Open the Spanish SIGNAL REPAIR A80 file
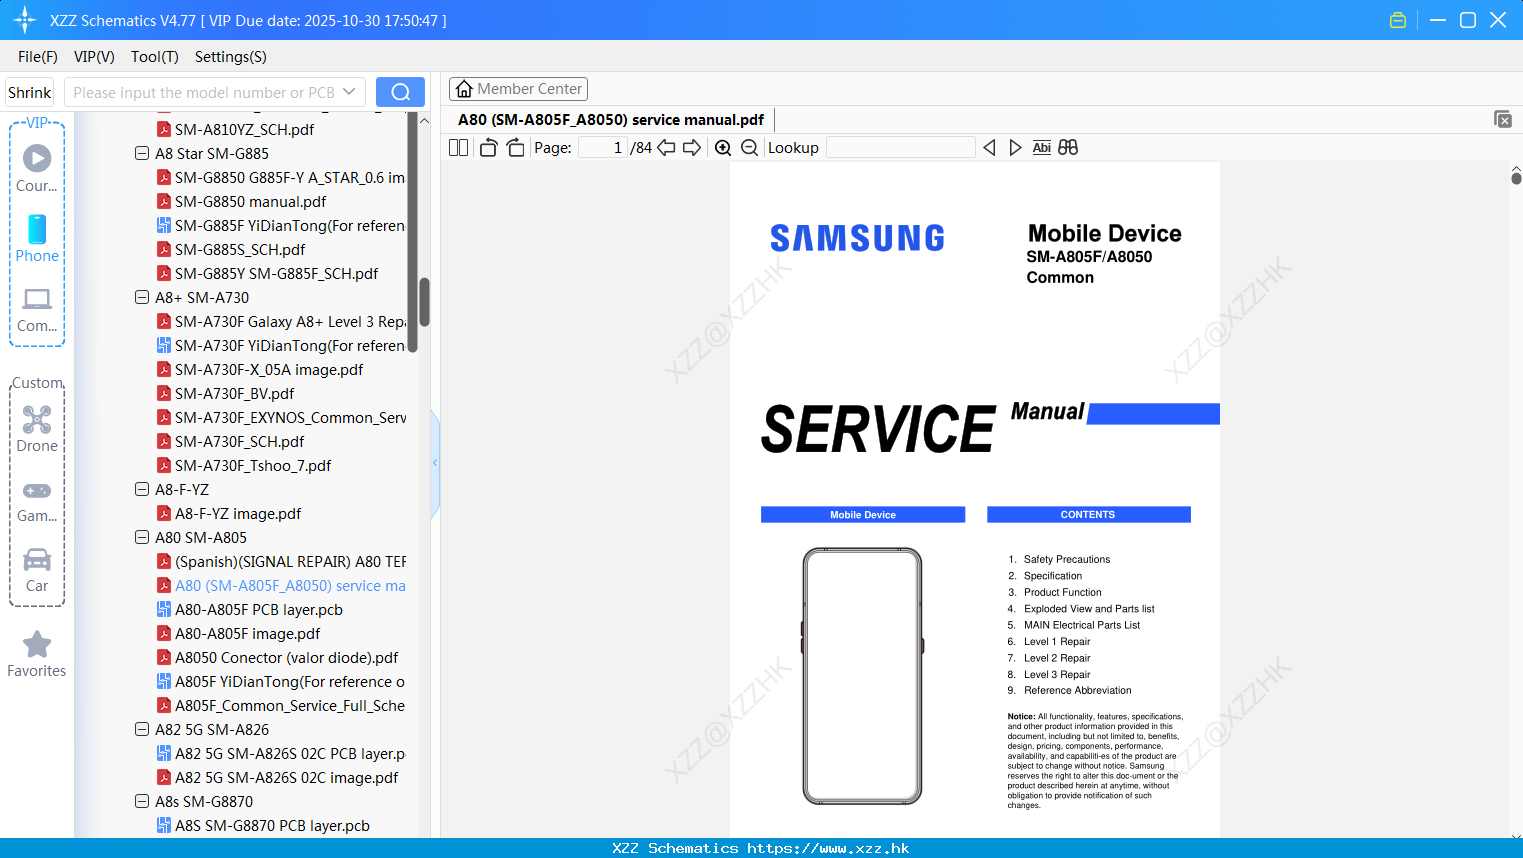Viewport: 1523px width, 858px height. (x=281, y=561)
